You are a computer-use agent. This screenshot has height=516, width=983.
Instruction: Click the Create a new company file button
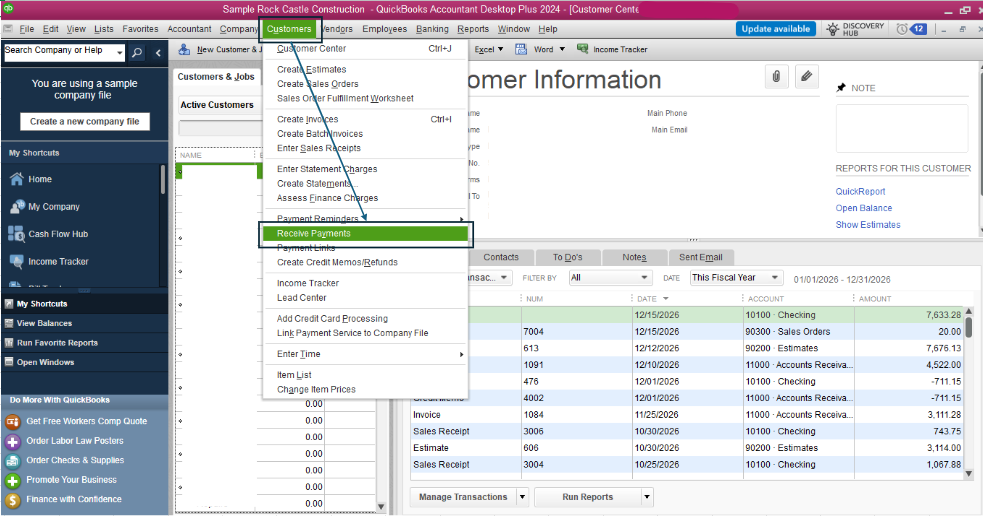[85, 121]
